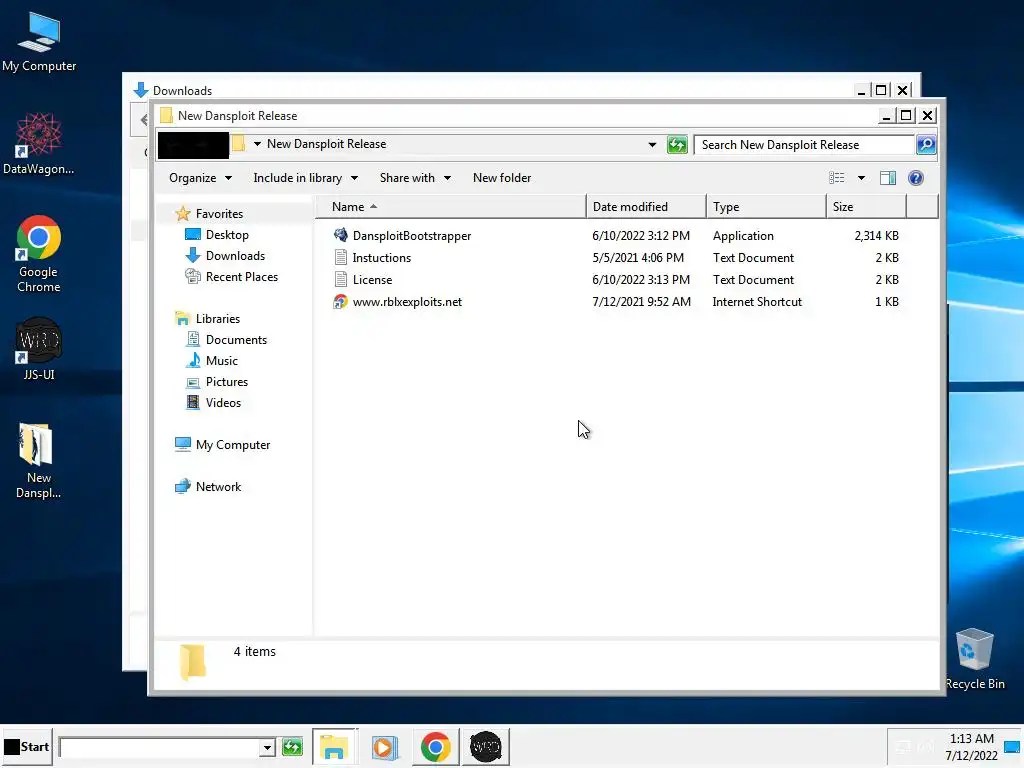Click the search magnifier button
This screenshot has width=1024, height=768.
[926, 144]
